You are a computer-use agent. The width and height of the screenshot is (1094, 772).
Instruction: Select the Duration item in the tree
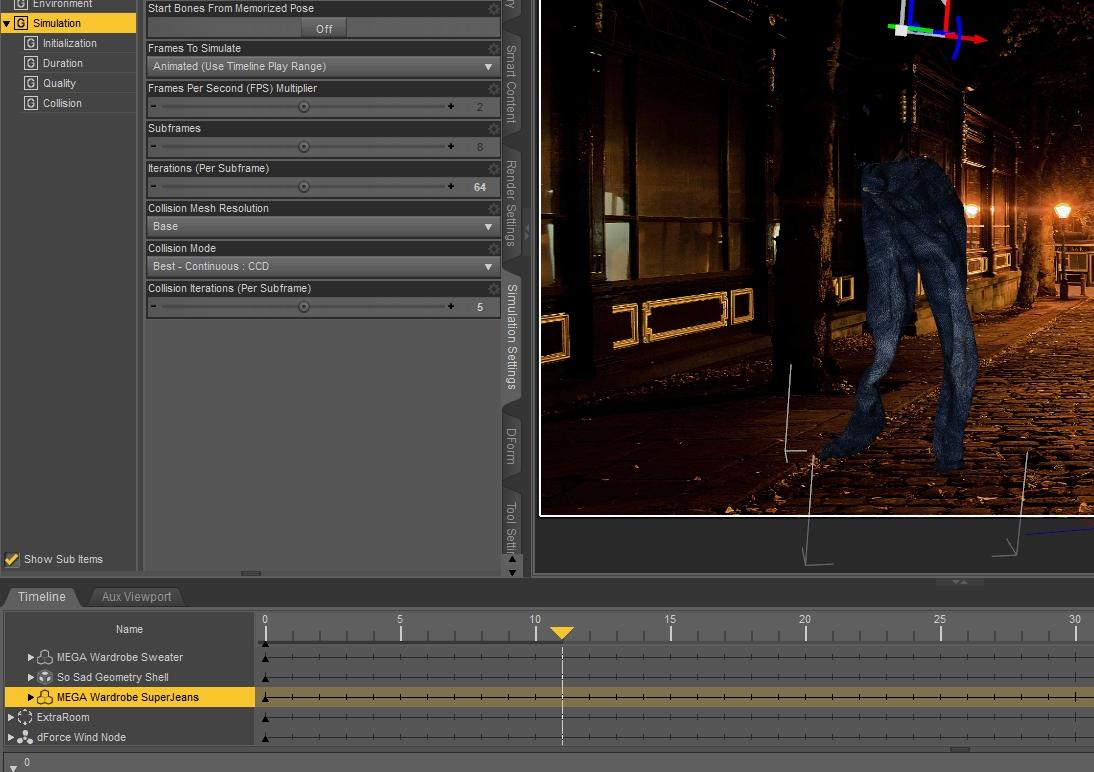(x=62, y=63)
